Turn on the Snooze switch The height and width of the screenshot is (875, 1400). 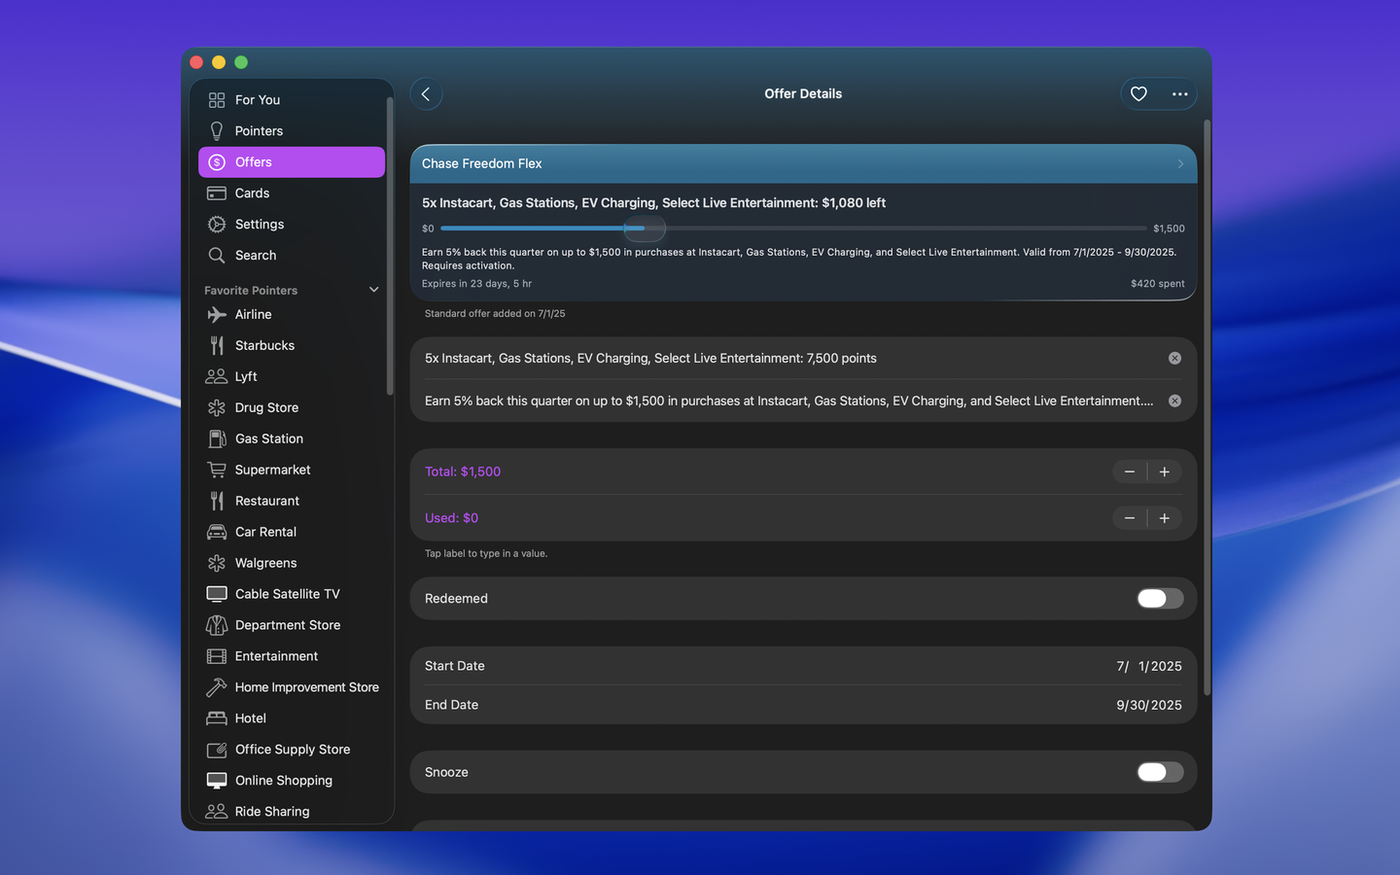pyautogui.click(x=1159, y=772)
